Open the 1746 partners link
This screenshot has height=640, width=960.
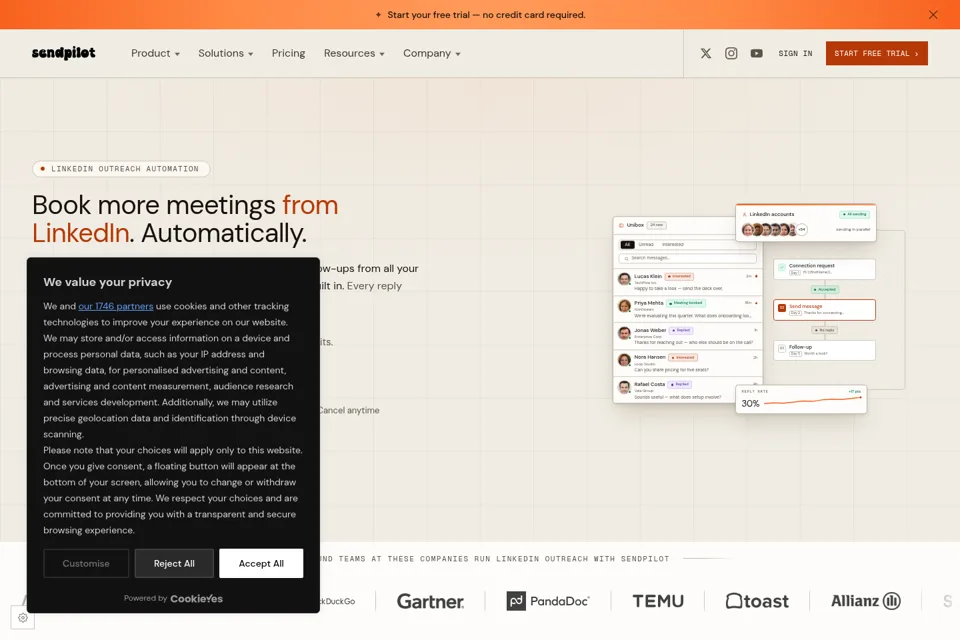point(116,306)
